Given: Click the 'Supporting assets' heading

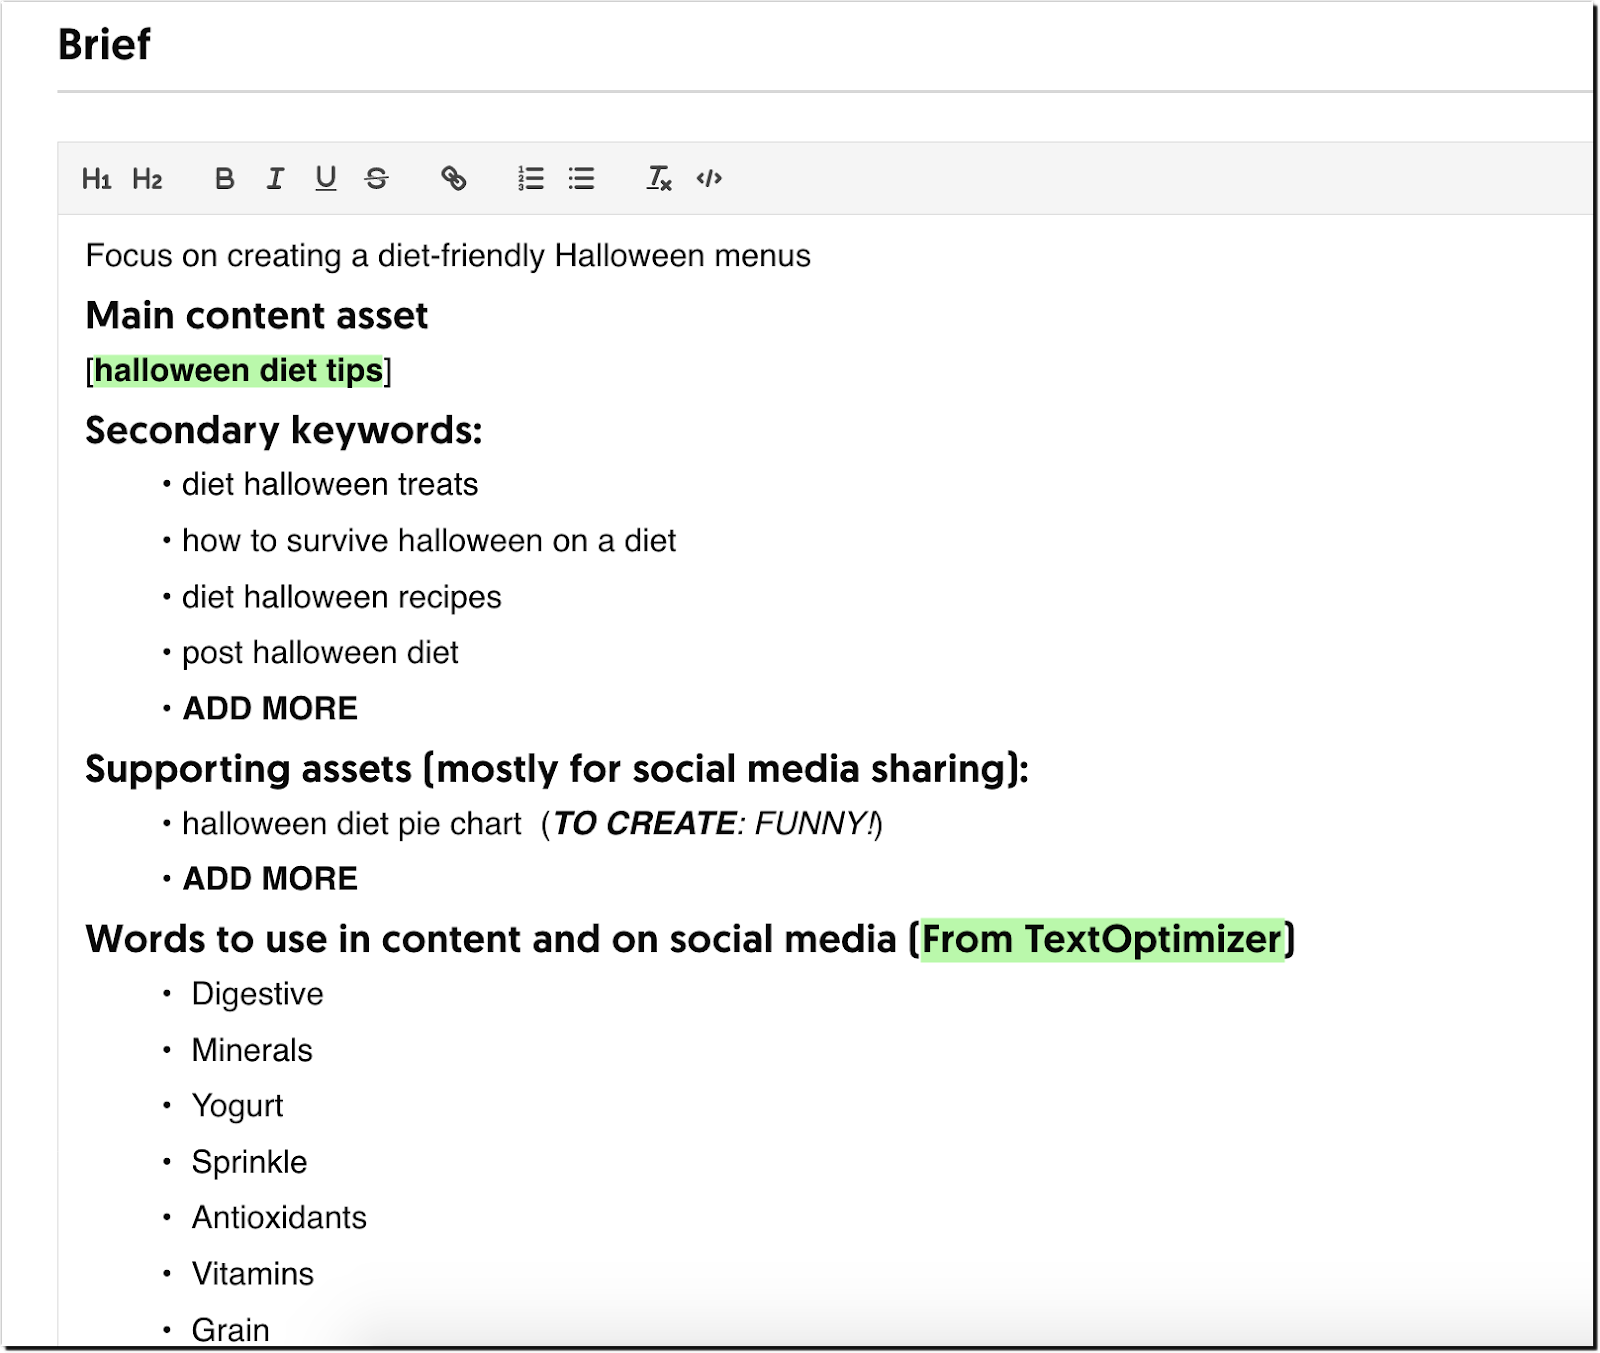Looking at the screenshot, I should (x=557, y=769).
